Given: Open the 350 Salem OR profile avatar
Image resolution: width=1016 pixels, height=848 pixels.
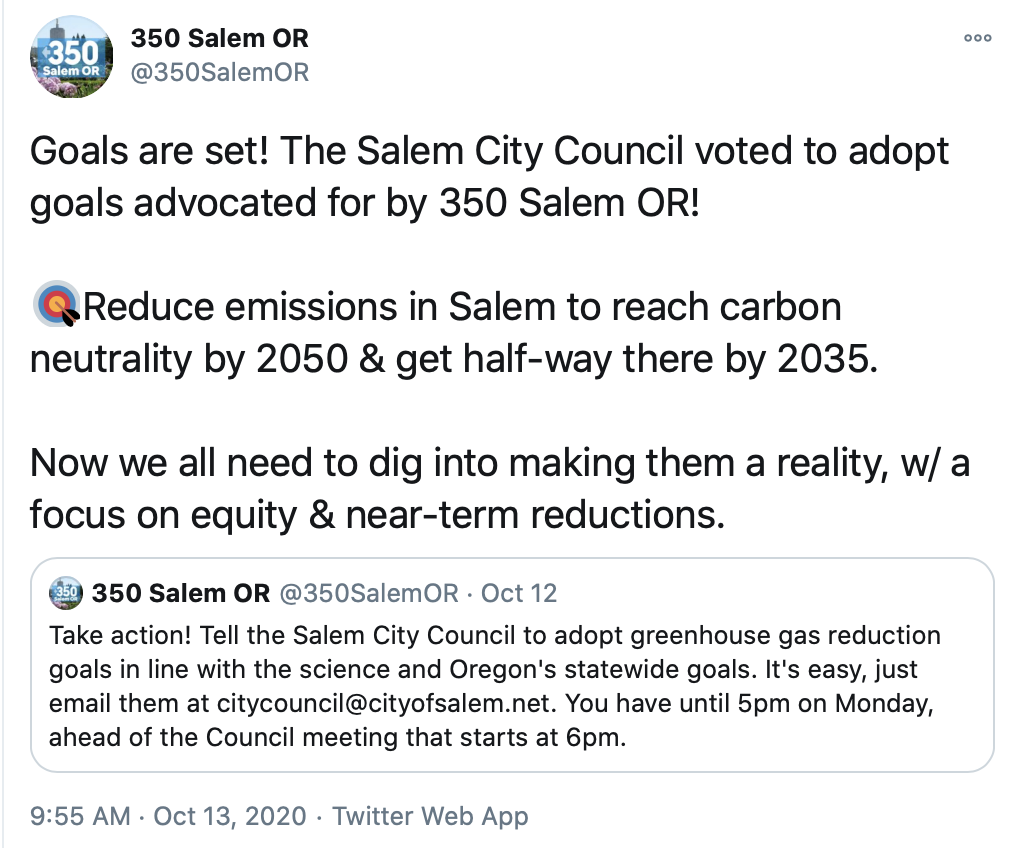Looking at the screenshot, I should (x=73, y=57).
